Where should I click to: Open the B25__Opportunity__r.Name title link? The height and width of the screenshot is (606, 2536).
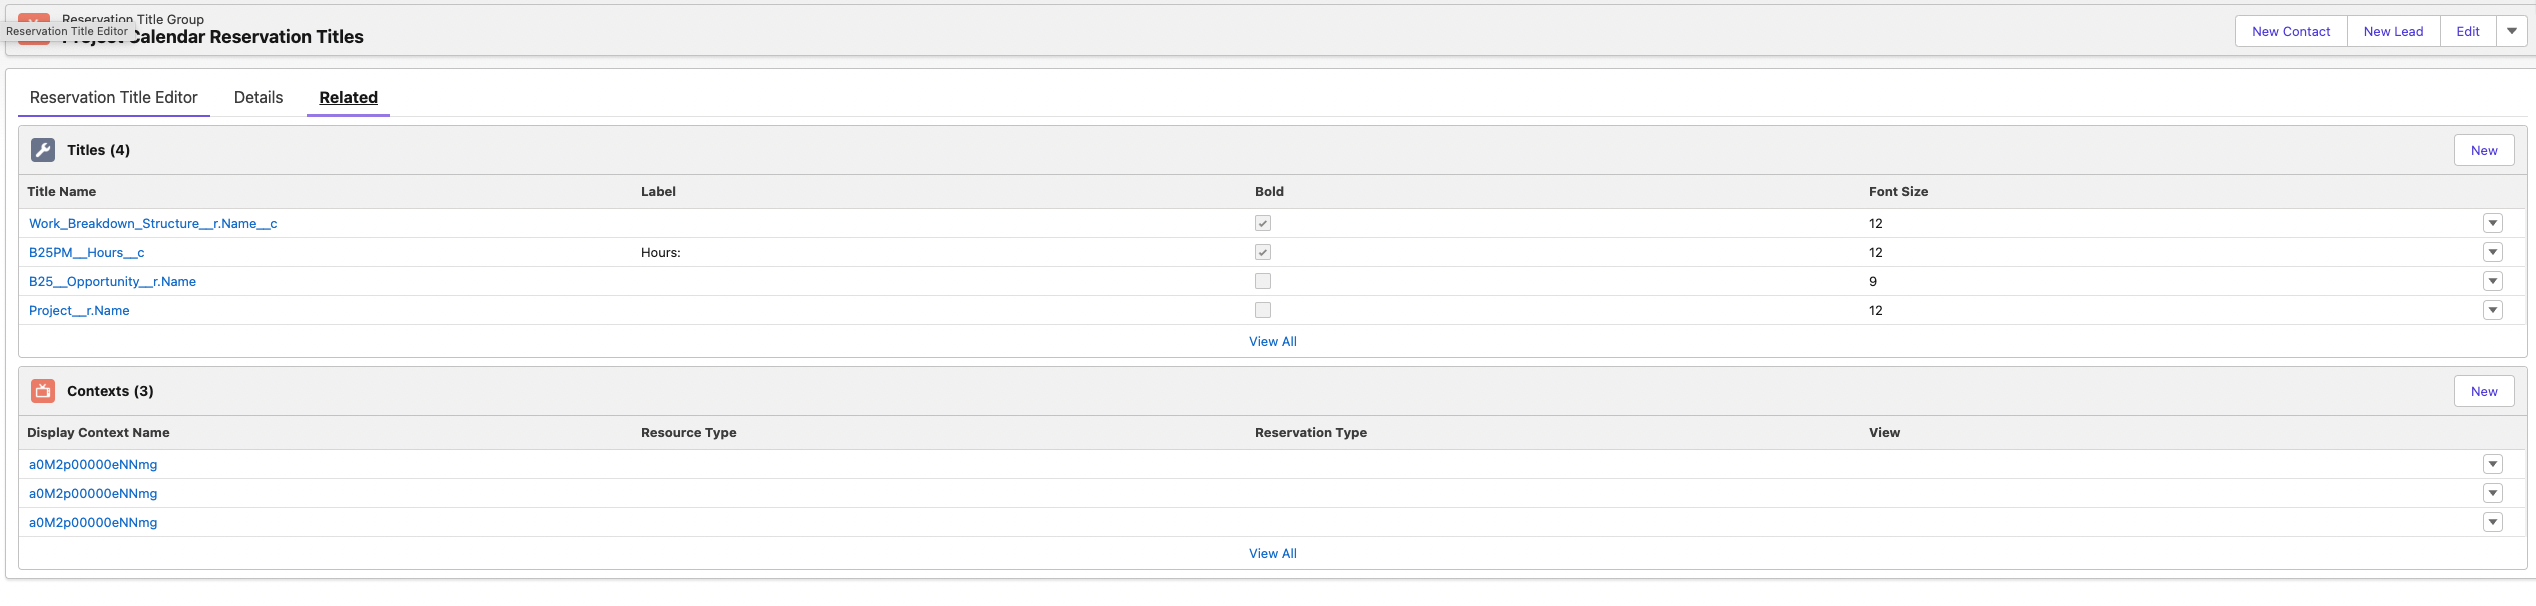[x=112, y=281]
